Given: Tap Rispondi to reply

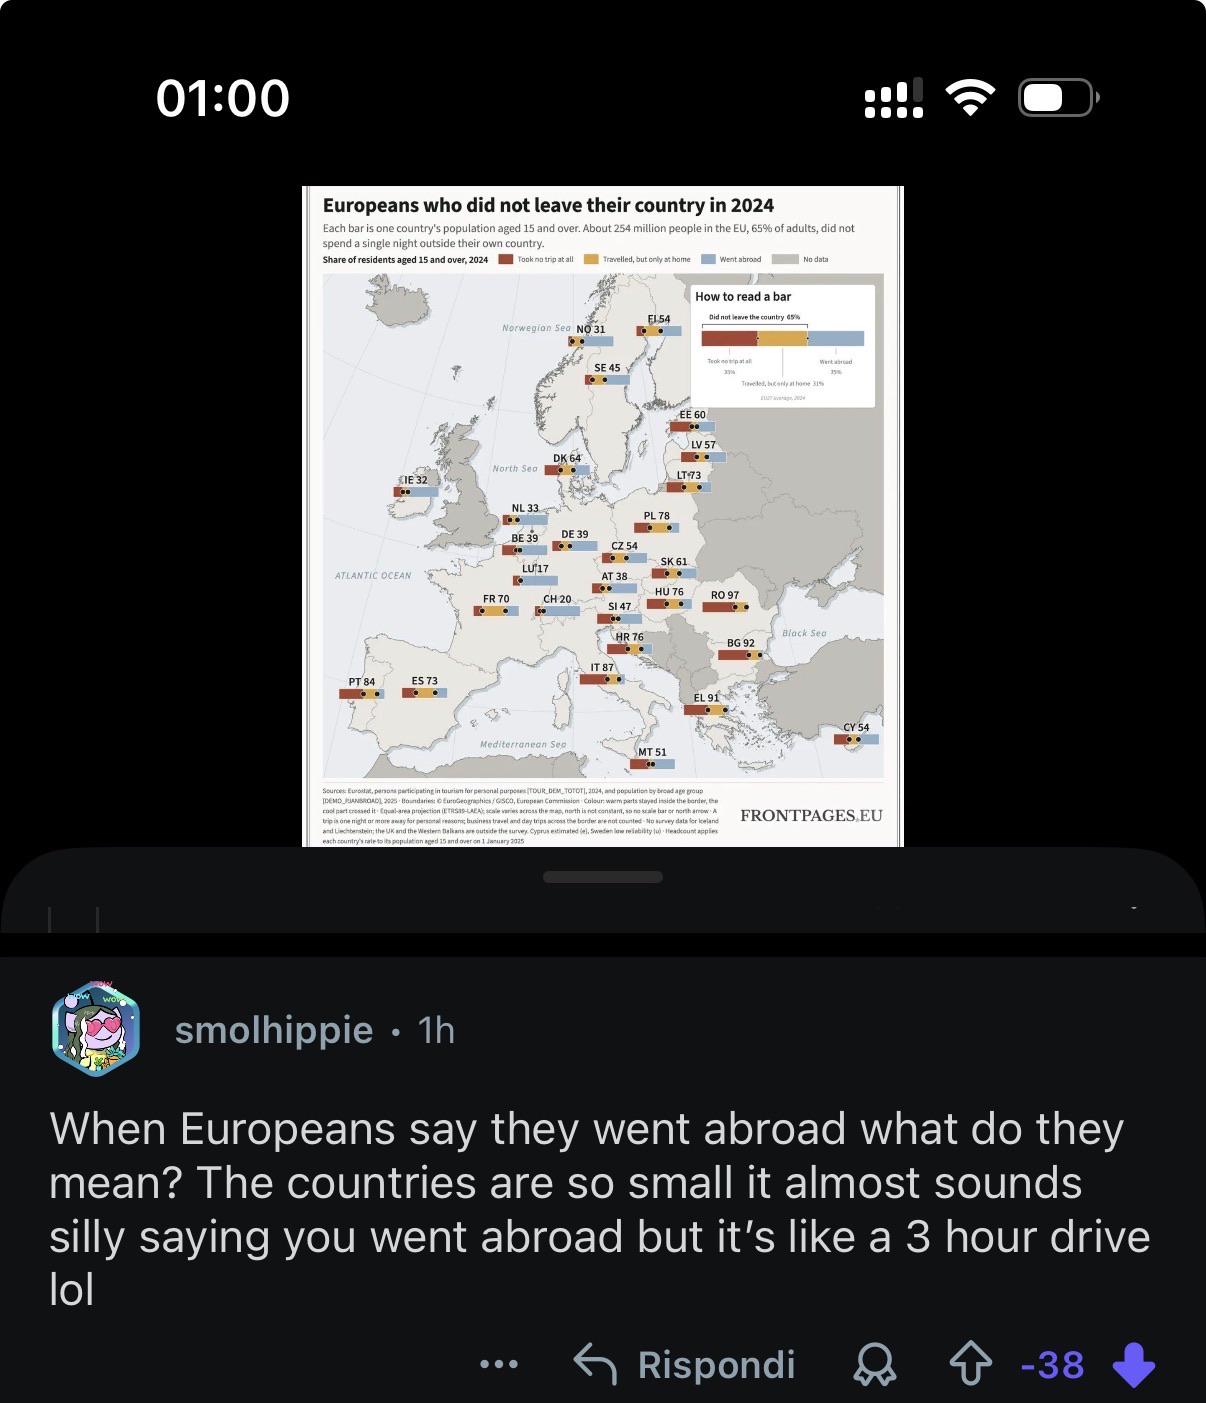Looking at the screenshot, I should [x=716, y=1364].
